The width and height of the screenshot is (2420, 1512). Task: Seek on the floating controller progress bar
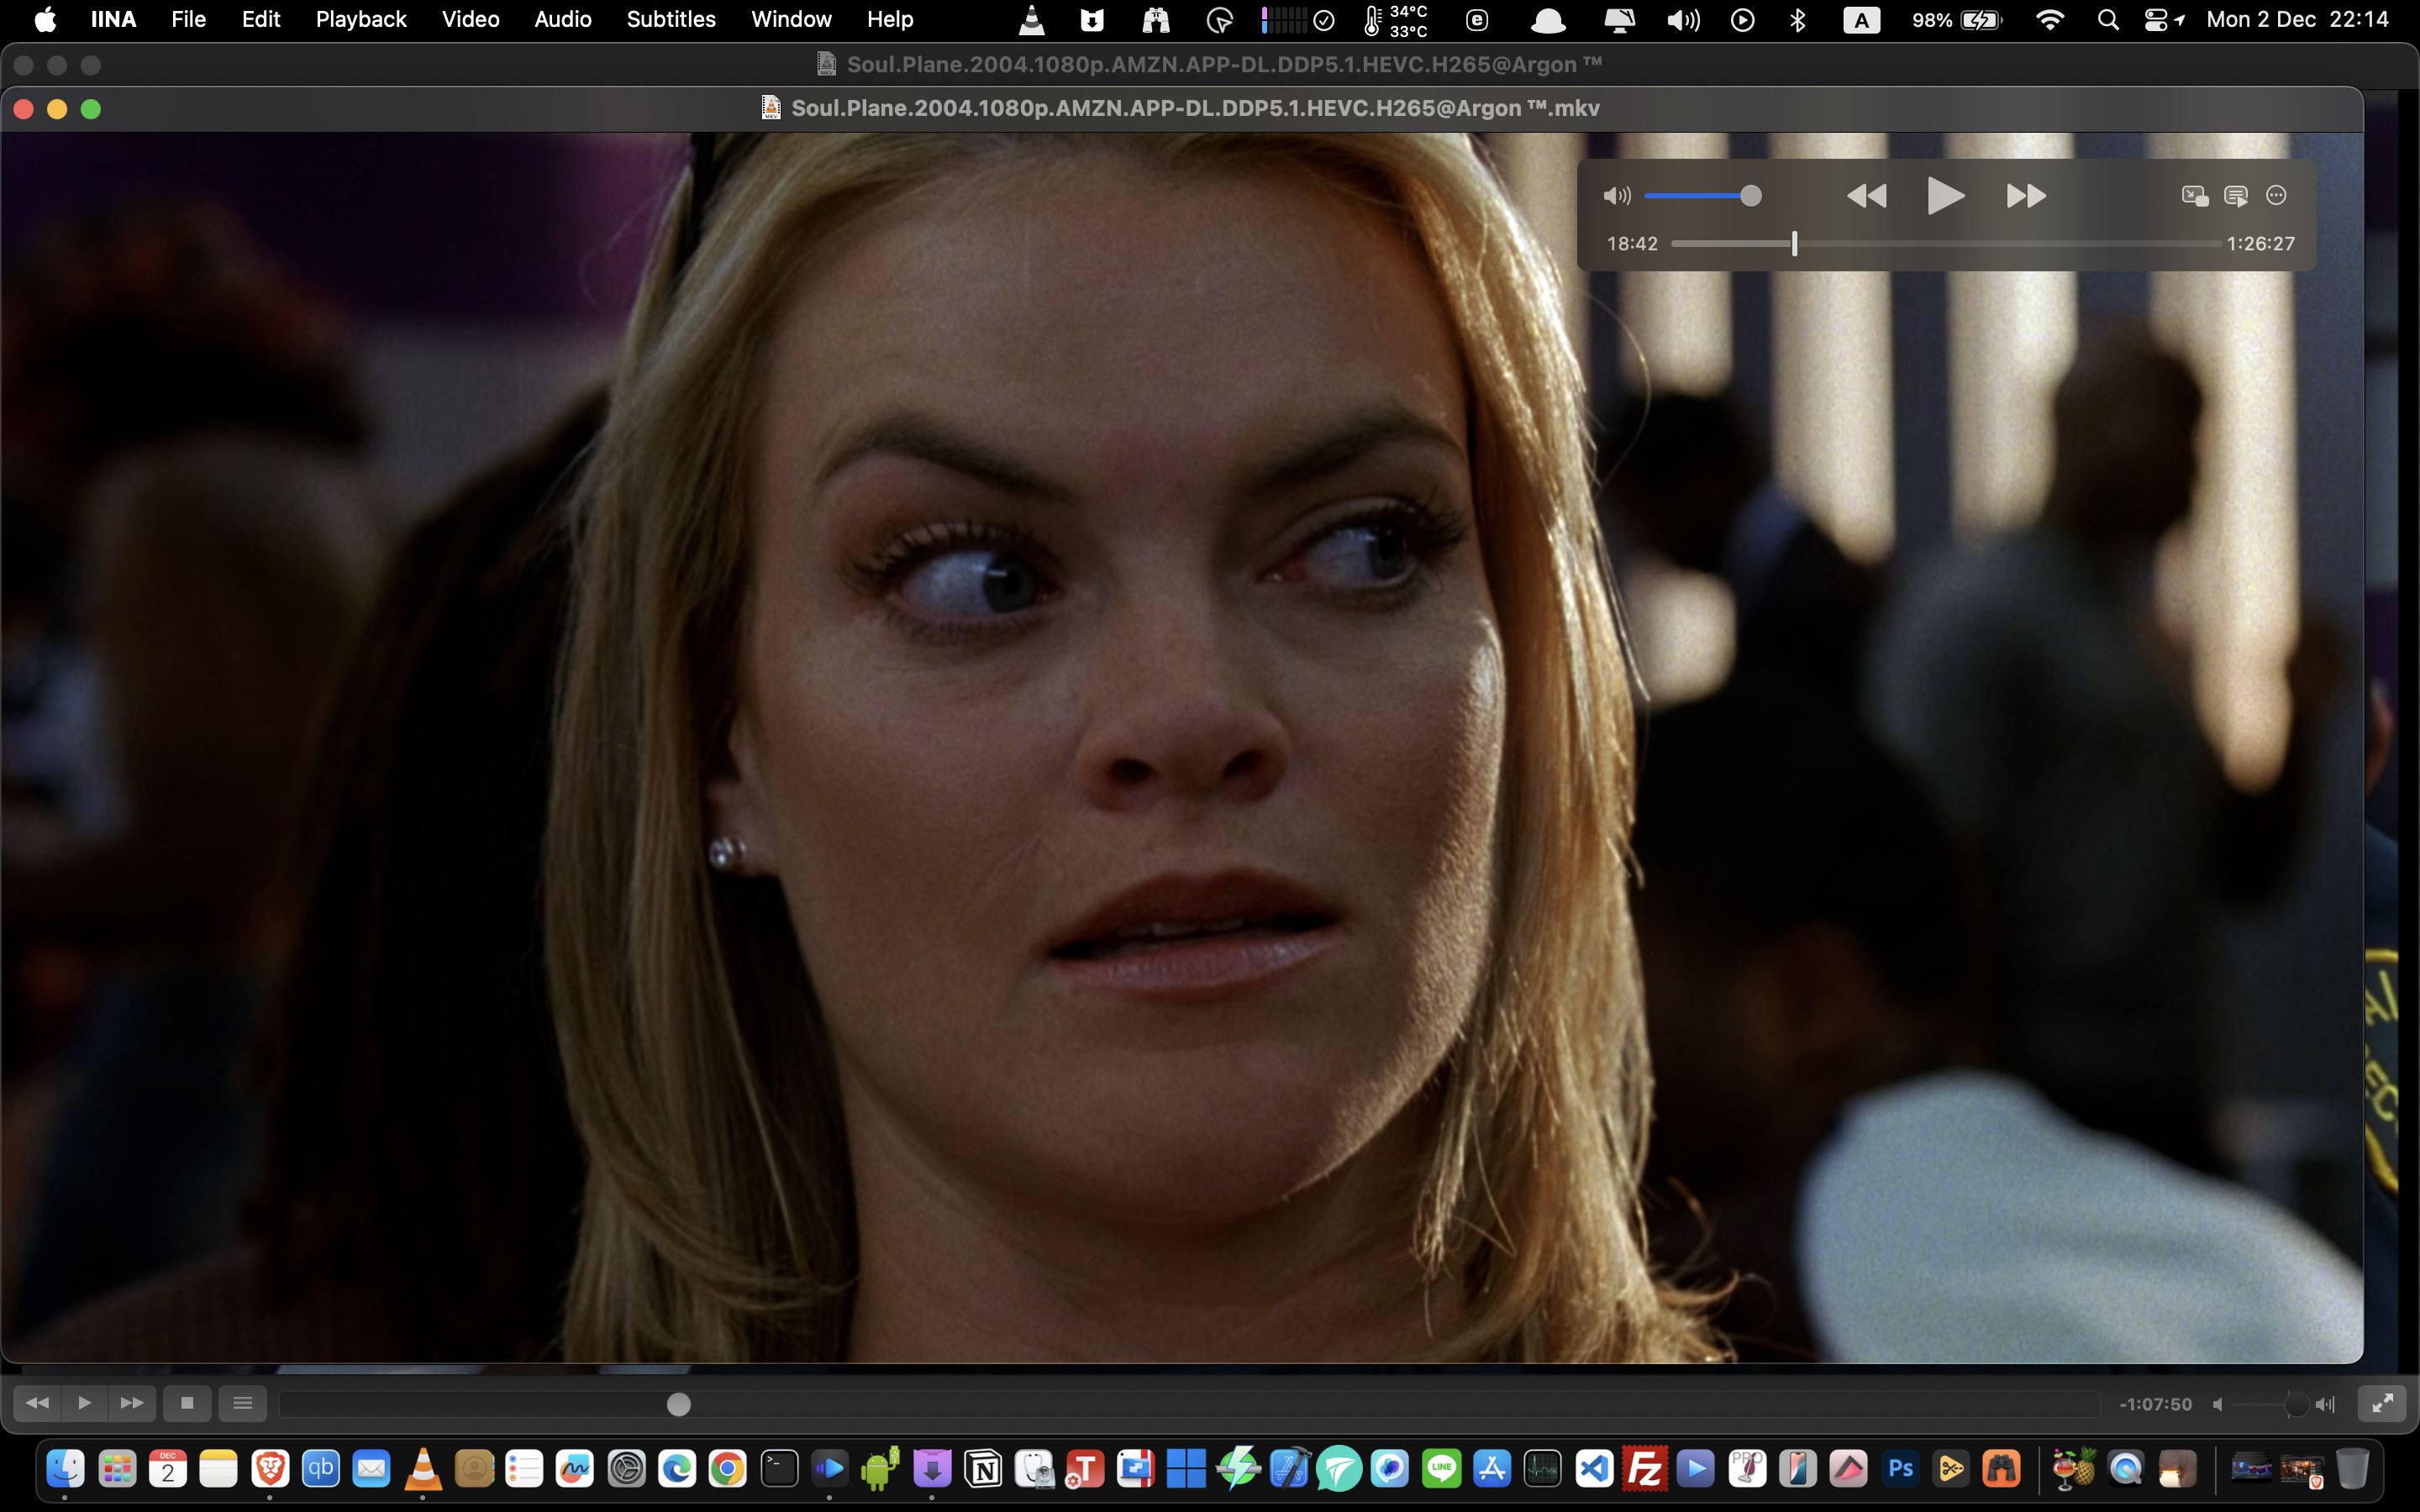point(1945,243)
